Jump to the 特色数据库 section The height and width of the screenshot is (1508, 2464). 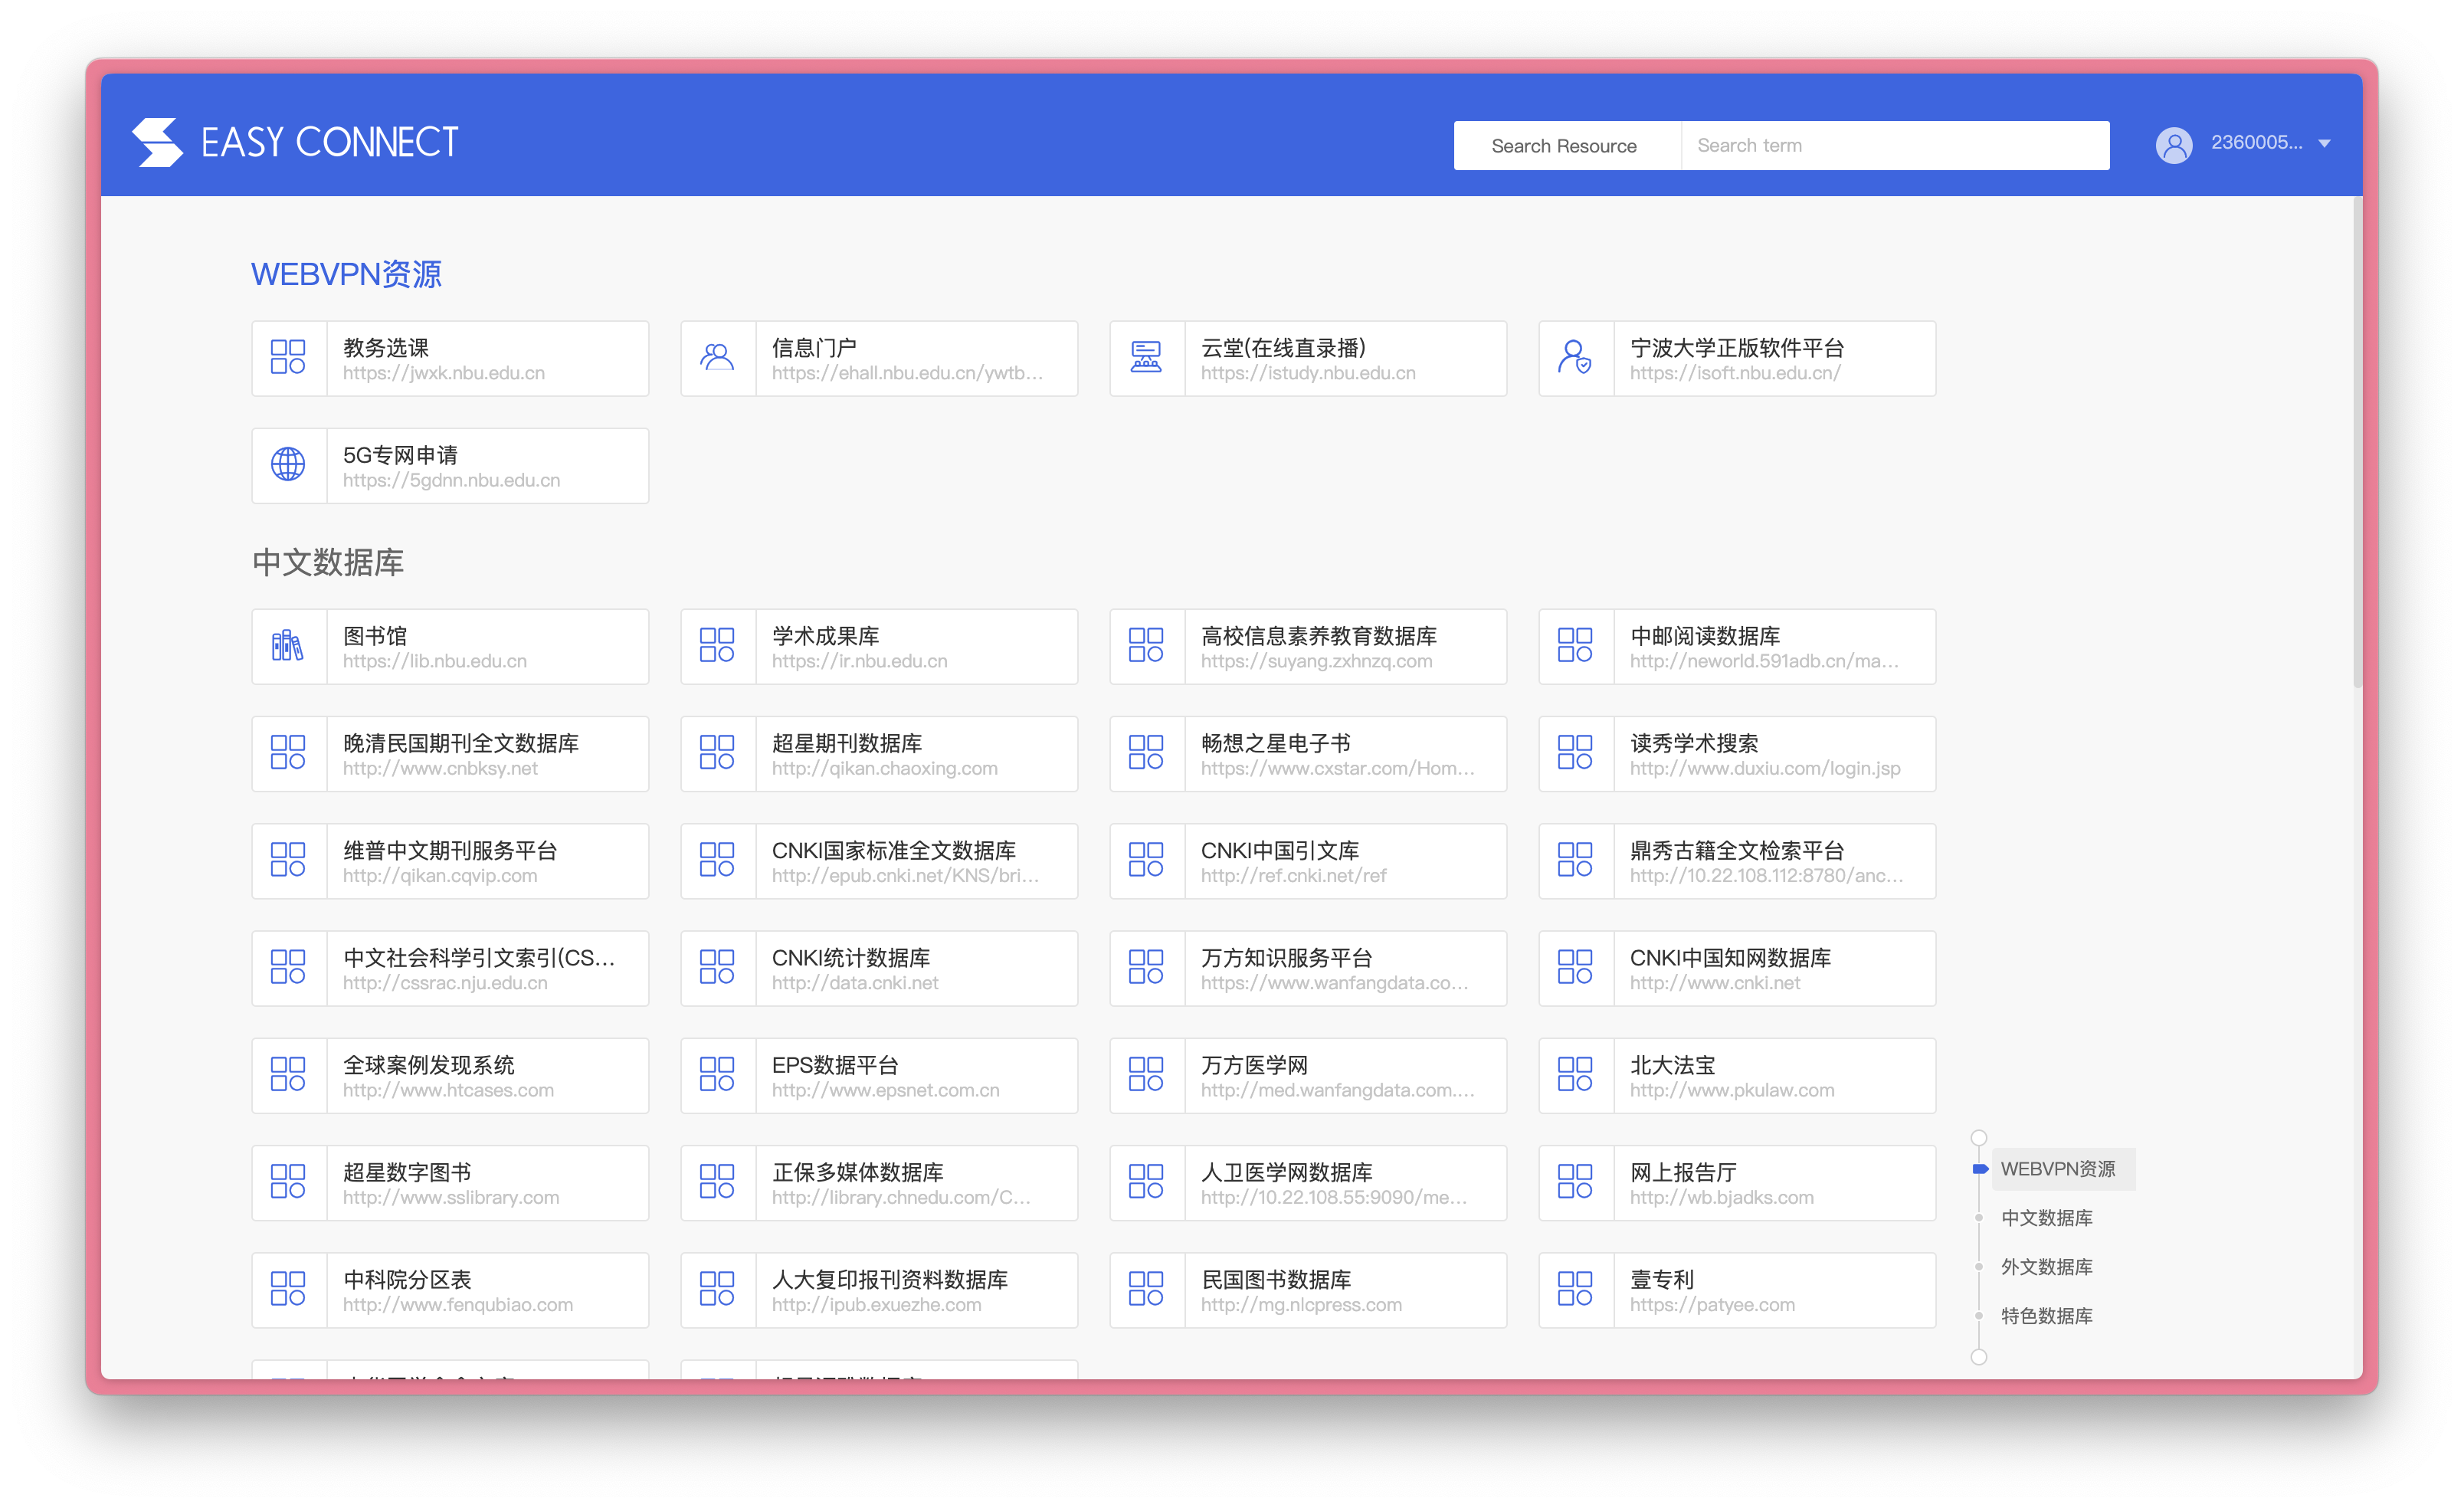(x=2046, y=1316)
